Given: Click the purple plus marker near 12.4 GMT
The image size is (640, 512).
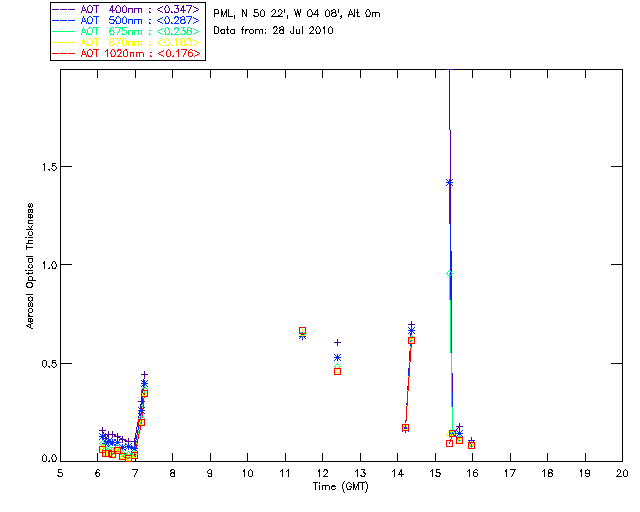Looking at the screenshot, I should pyautogui.click(x=338, y=343).
